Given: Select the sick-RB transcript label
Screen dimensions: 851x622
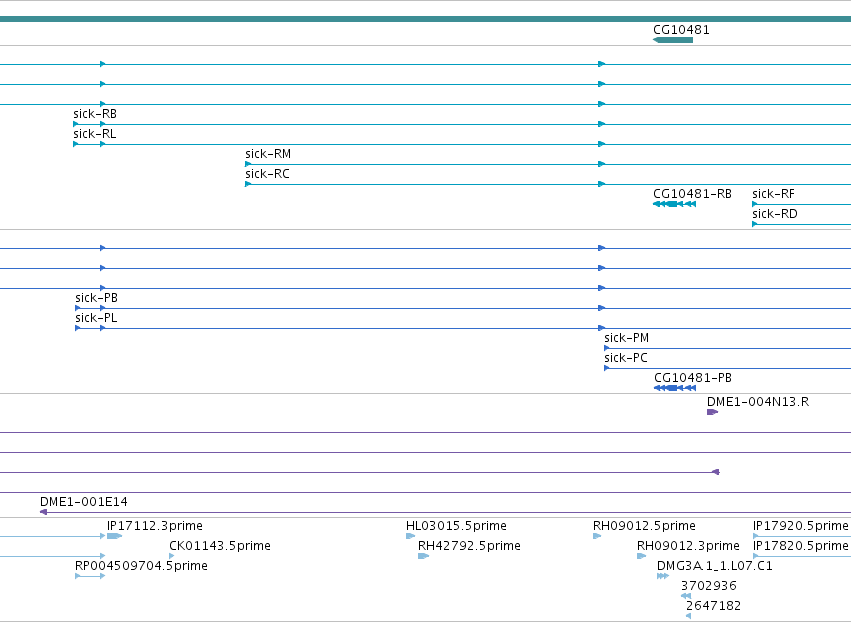Looking at the screenshot, I should (x=95, y=113).
